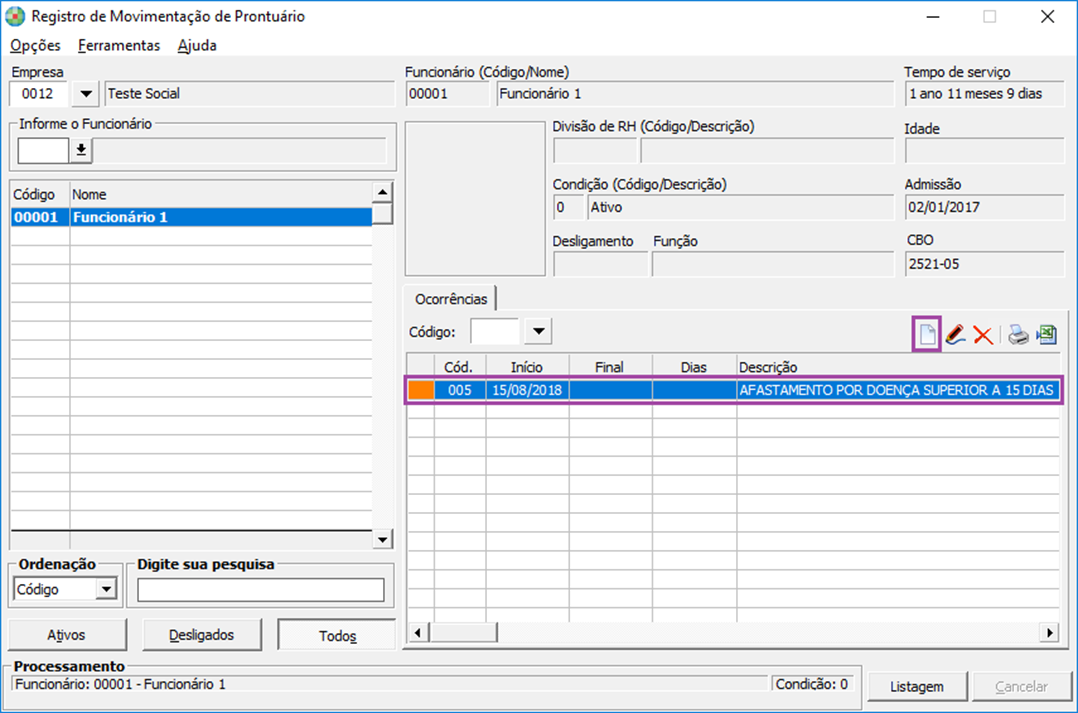Click the AFASTAMENTO POR DOENÇA description cell

point(897,390)
